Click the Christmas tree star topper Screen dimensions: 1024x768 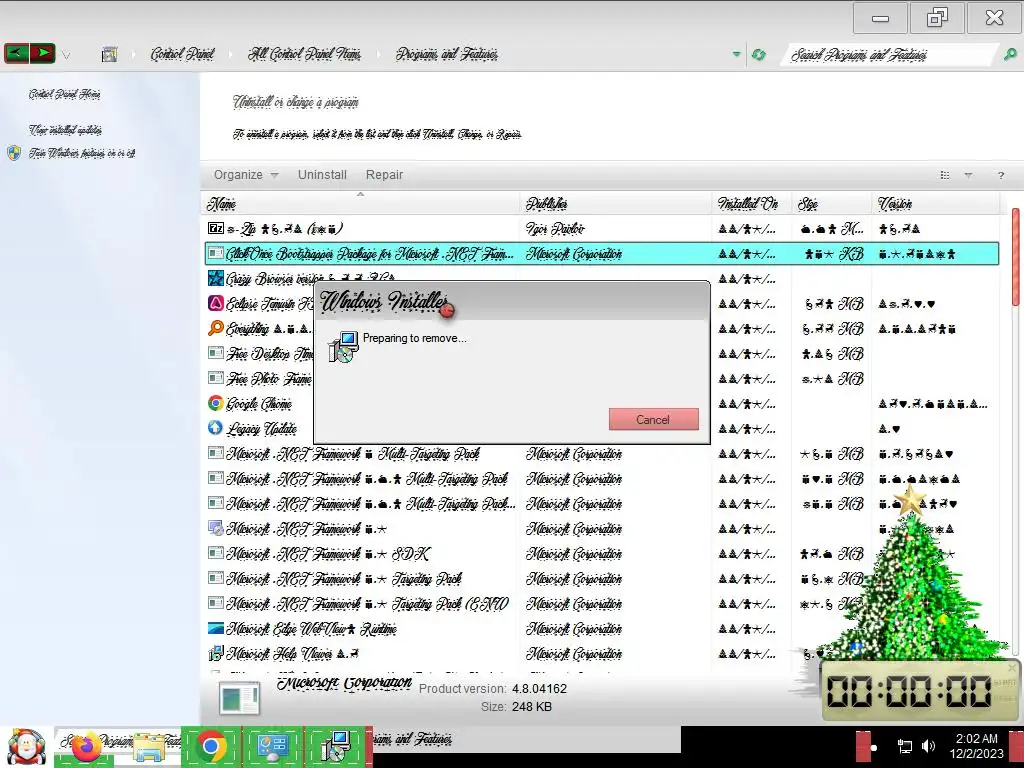click(910, 502)
